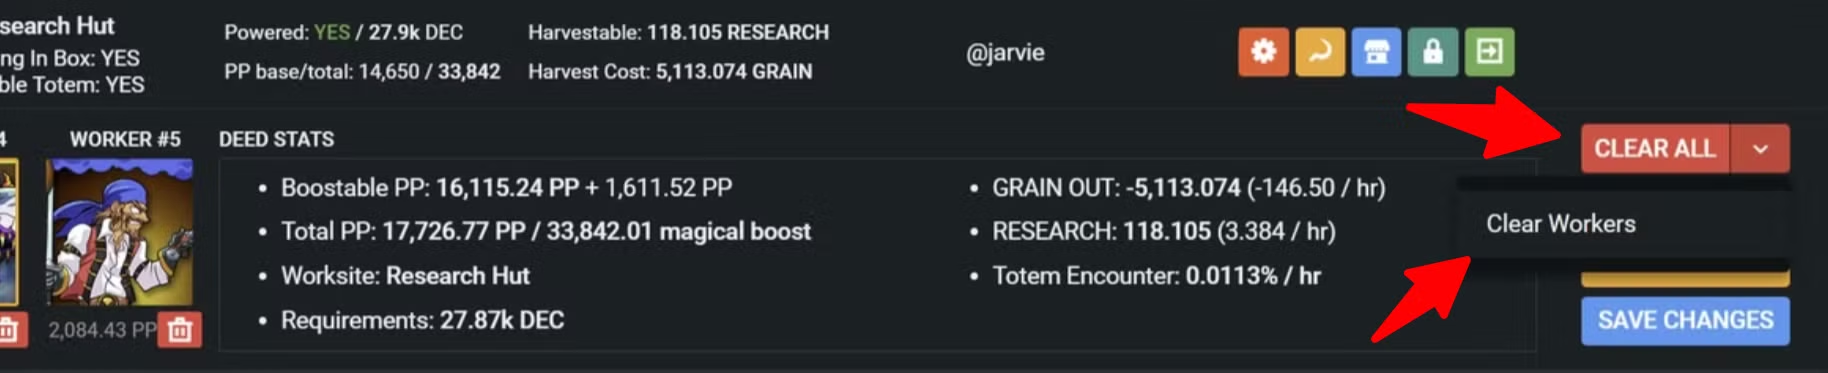This screenshot has height=373, width=1828.
Task: Click the DEED STATS heading
Action: point(276,139)
